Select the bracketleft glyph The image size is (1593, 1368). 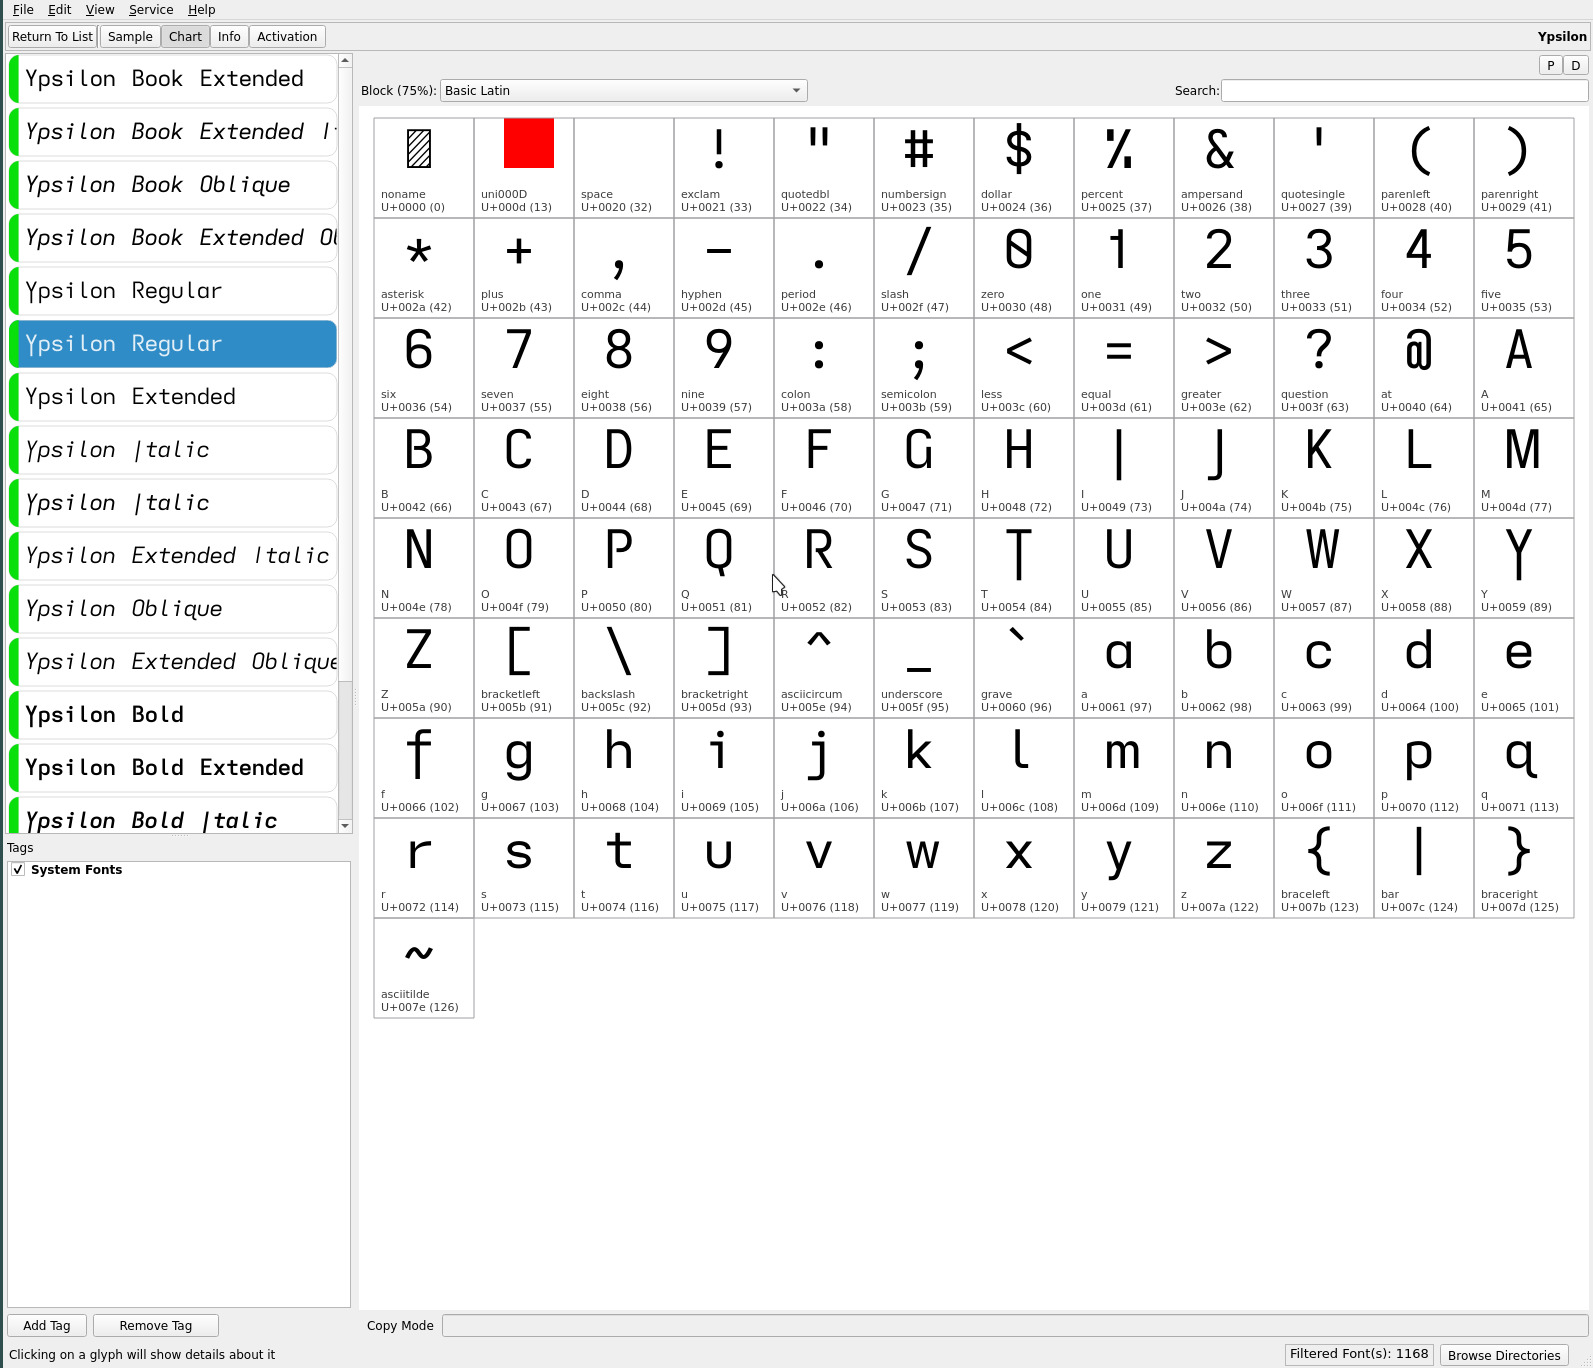click(x=524, y=668)
